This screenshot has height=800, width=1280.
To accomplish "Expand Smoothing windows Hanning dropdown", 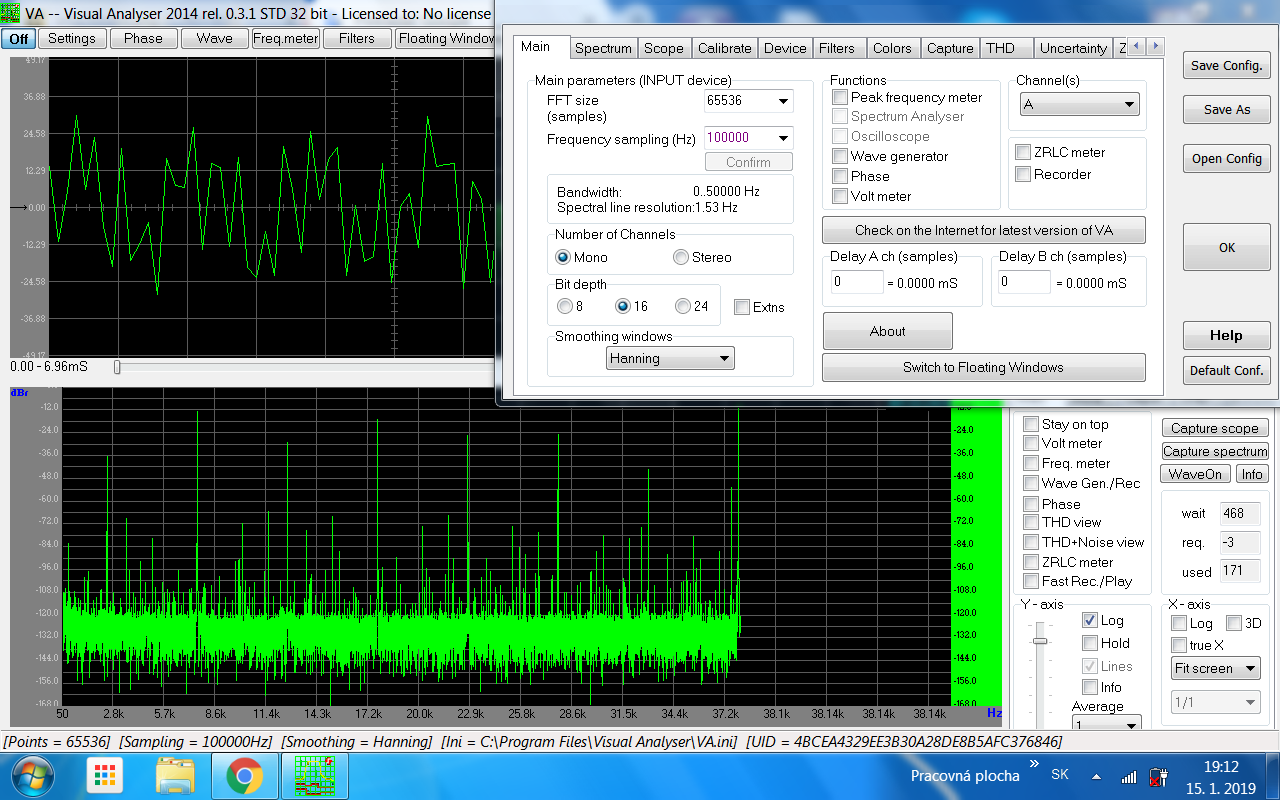I will (670, 358).
